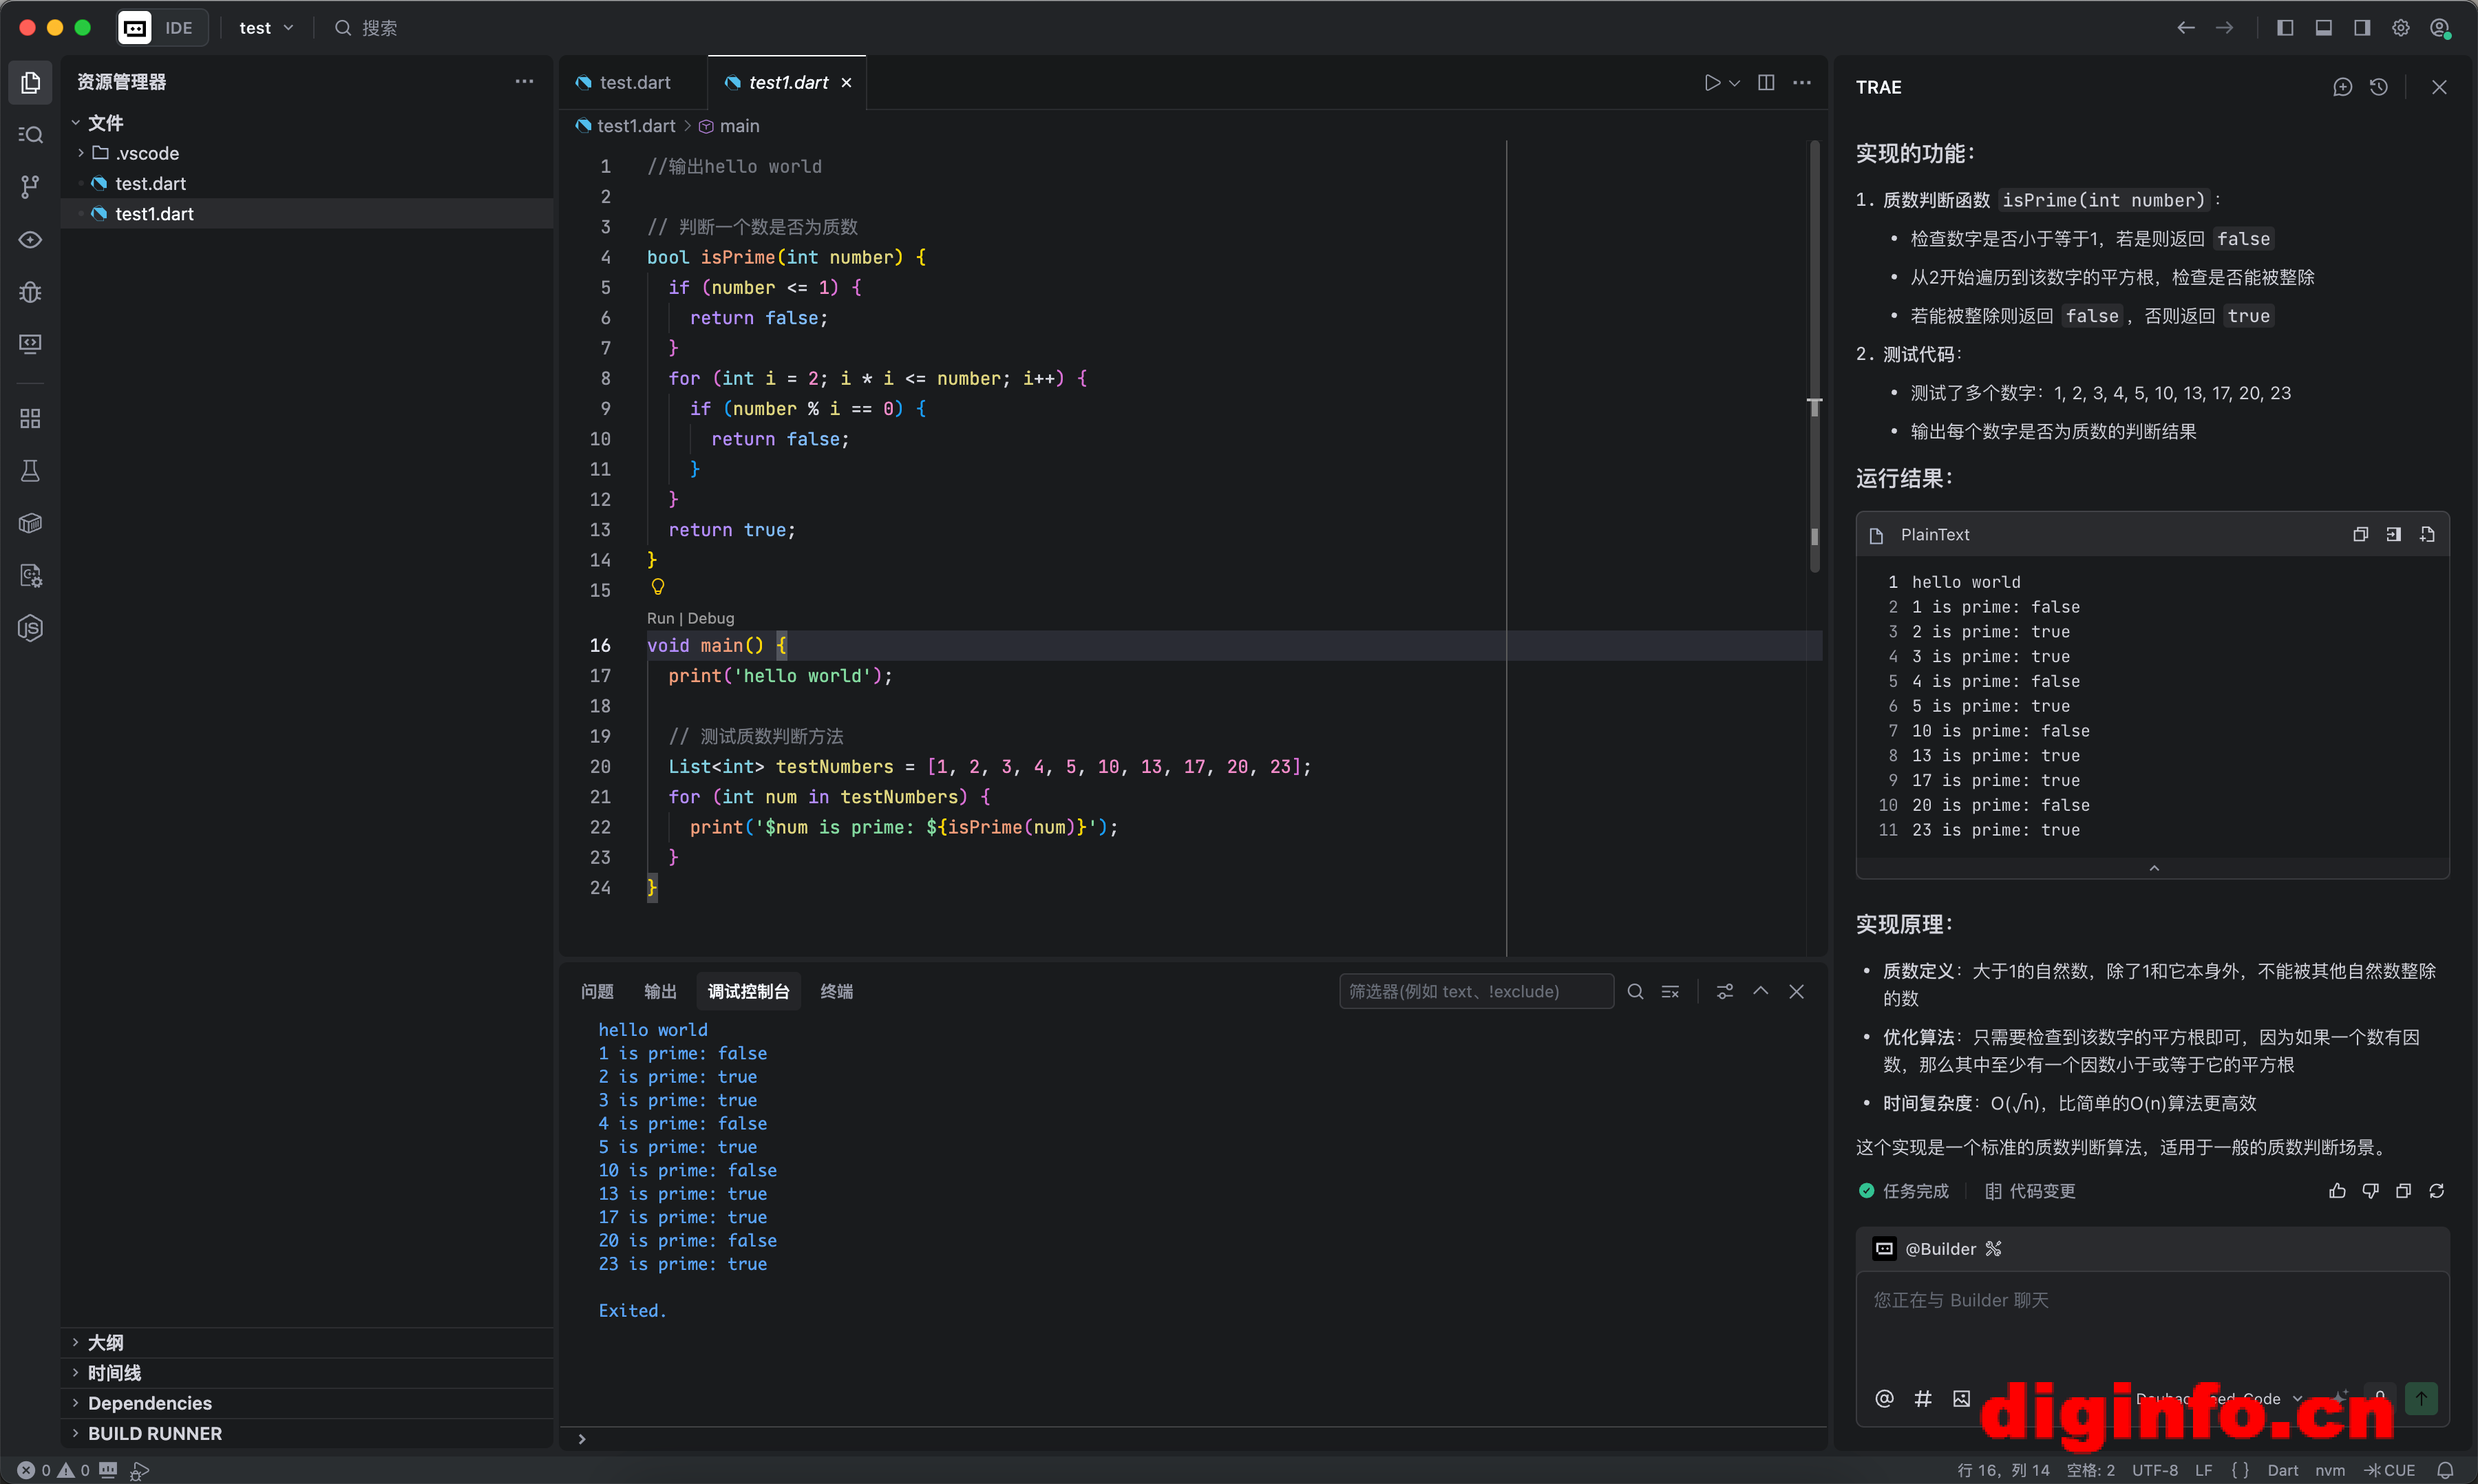Open the Extensions view in activity bar
Viewport: 2478px width, 1484px height.
(x=30, y=418)
